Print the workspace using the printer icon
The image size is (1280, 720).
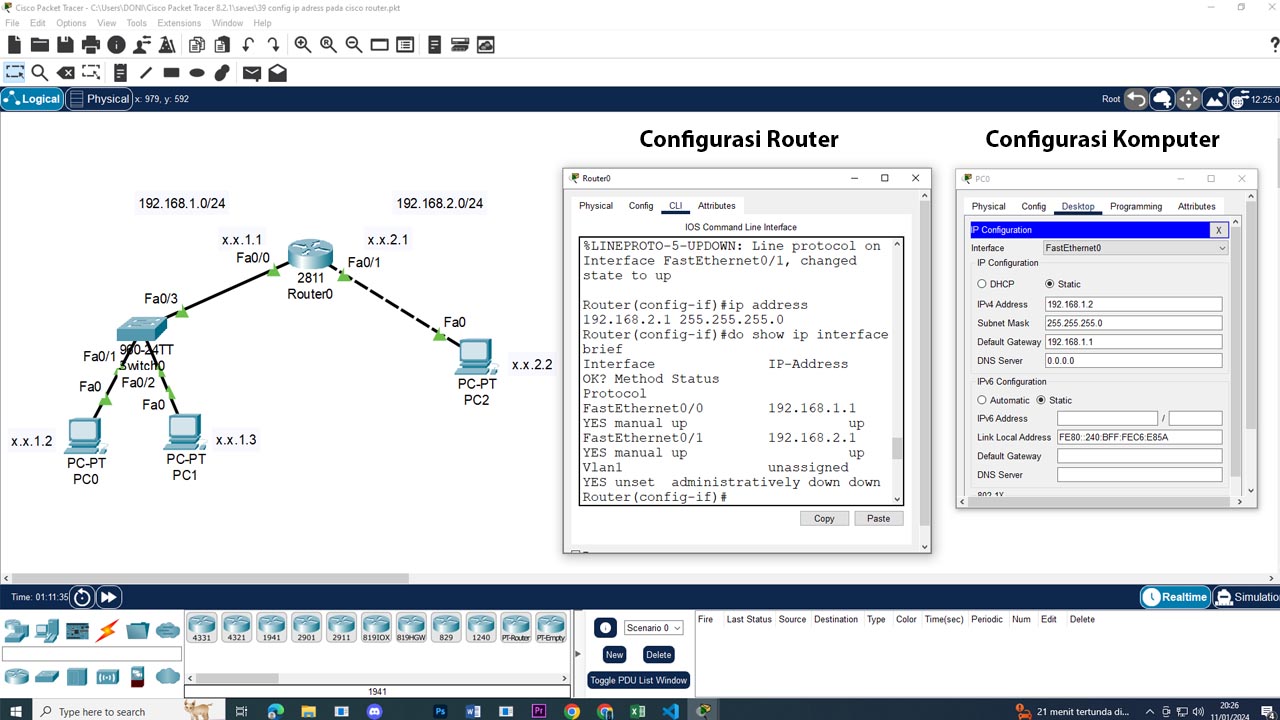tap(91, 45)
